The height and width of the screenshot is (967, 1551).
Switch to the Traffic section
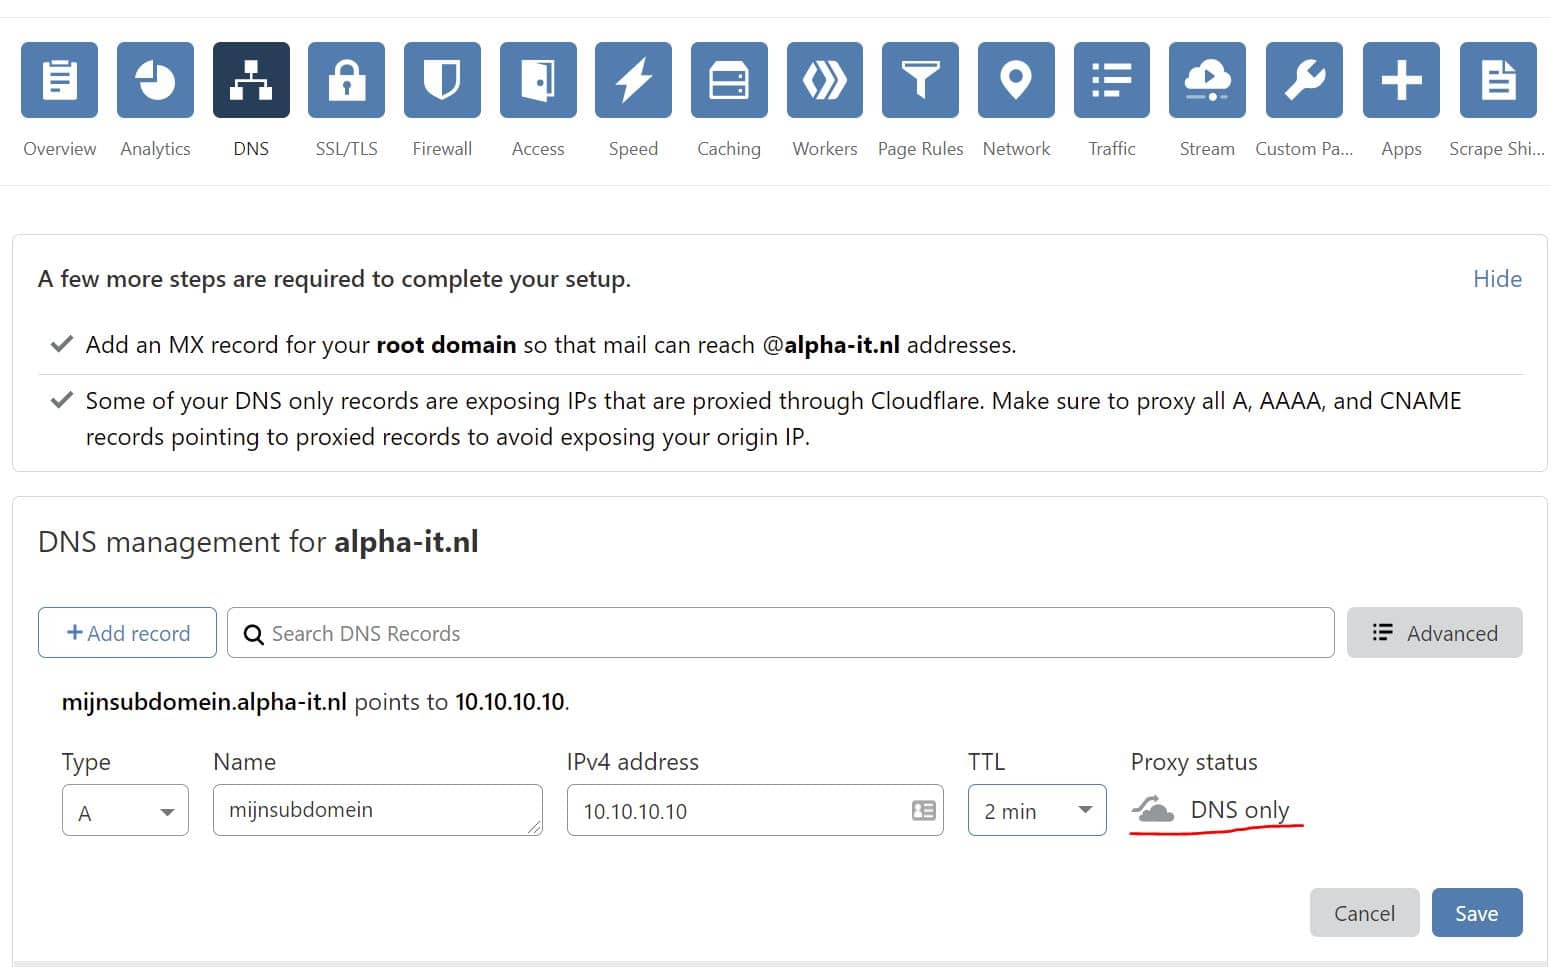1112,80
